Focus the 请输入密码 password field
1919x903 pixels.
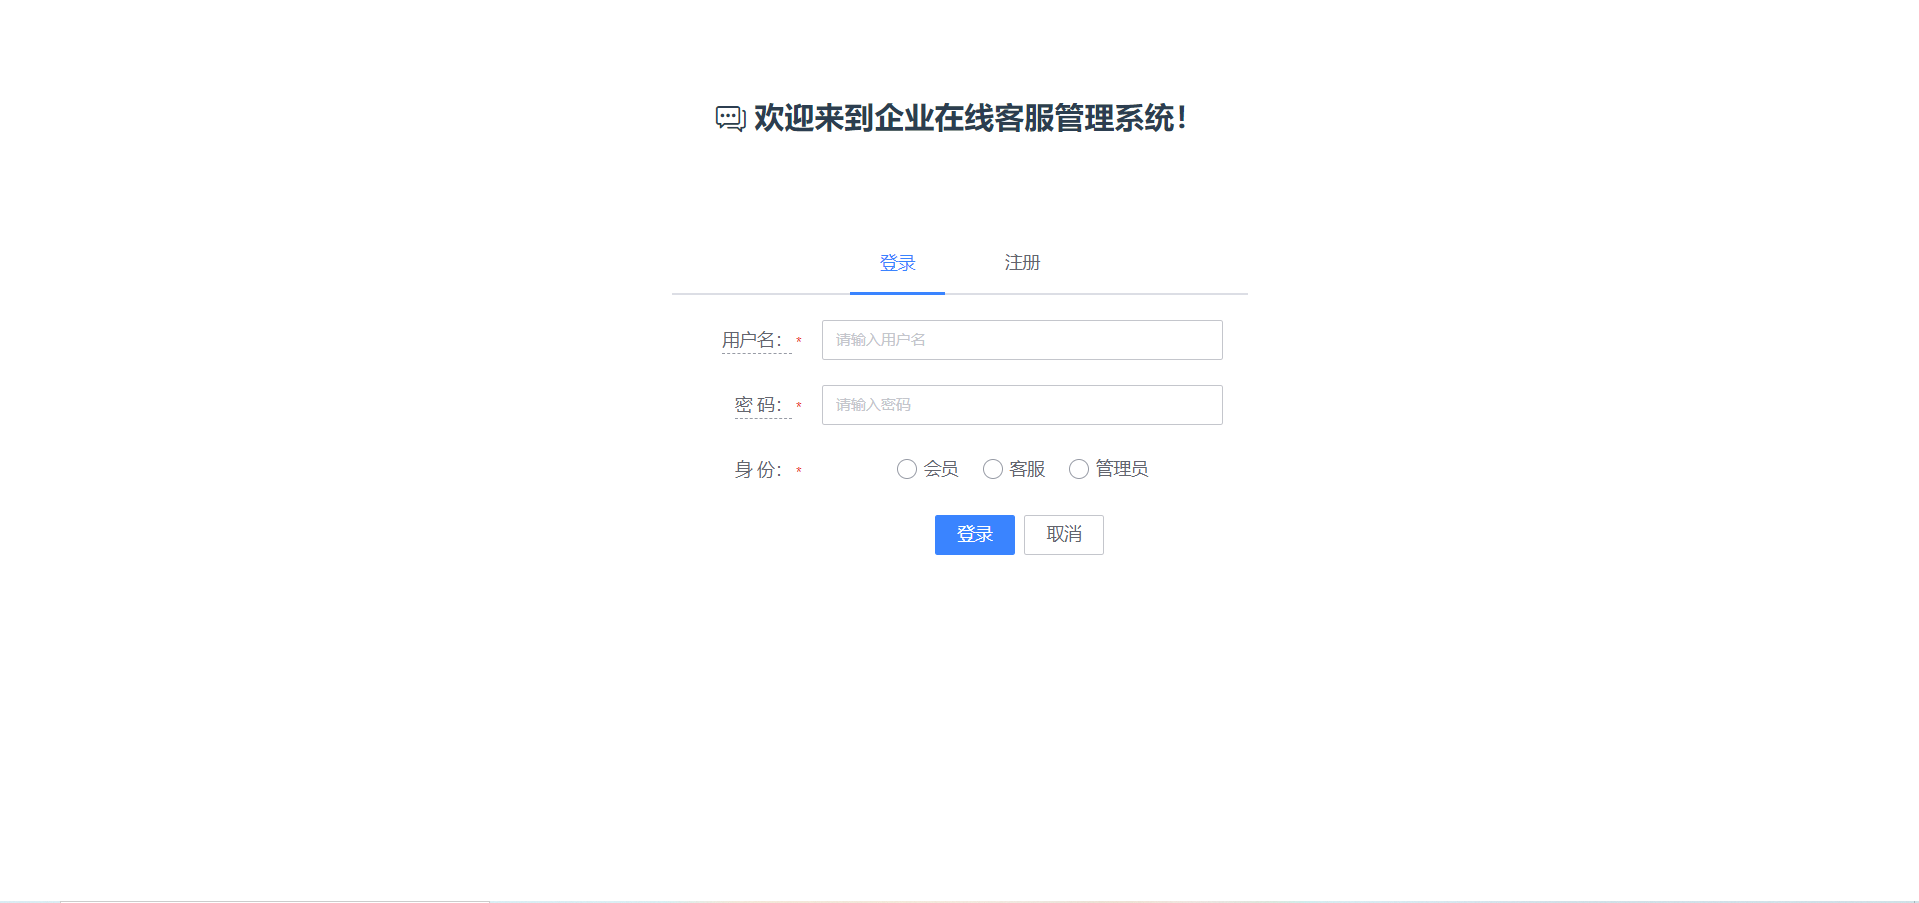(x=1022, y=405)
